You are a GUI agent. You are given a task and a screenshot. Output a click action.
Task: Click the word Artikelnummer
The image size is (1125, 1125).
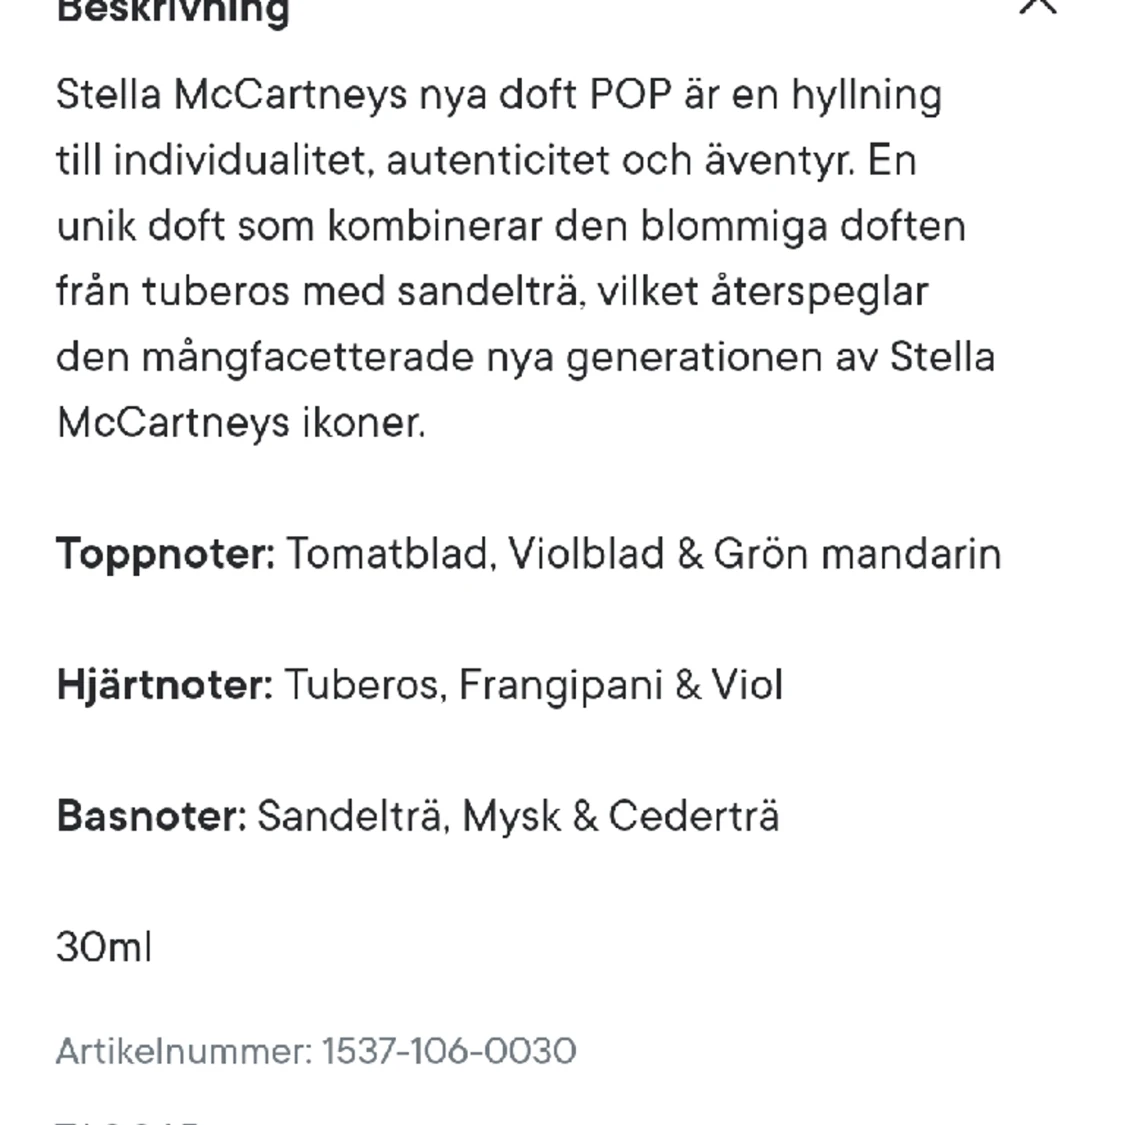tap(184, 1051)
